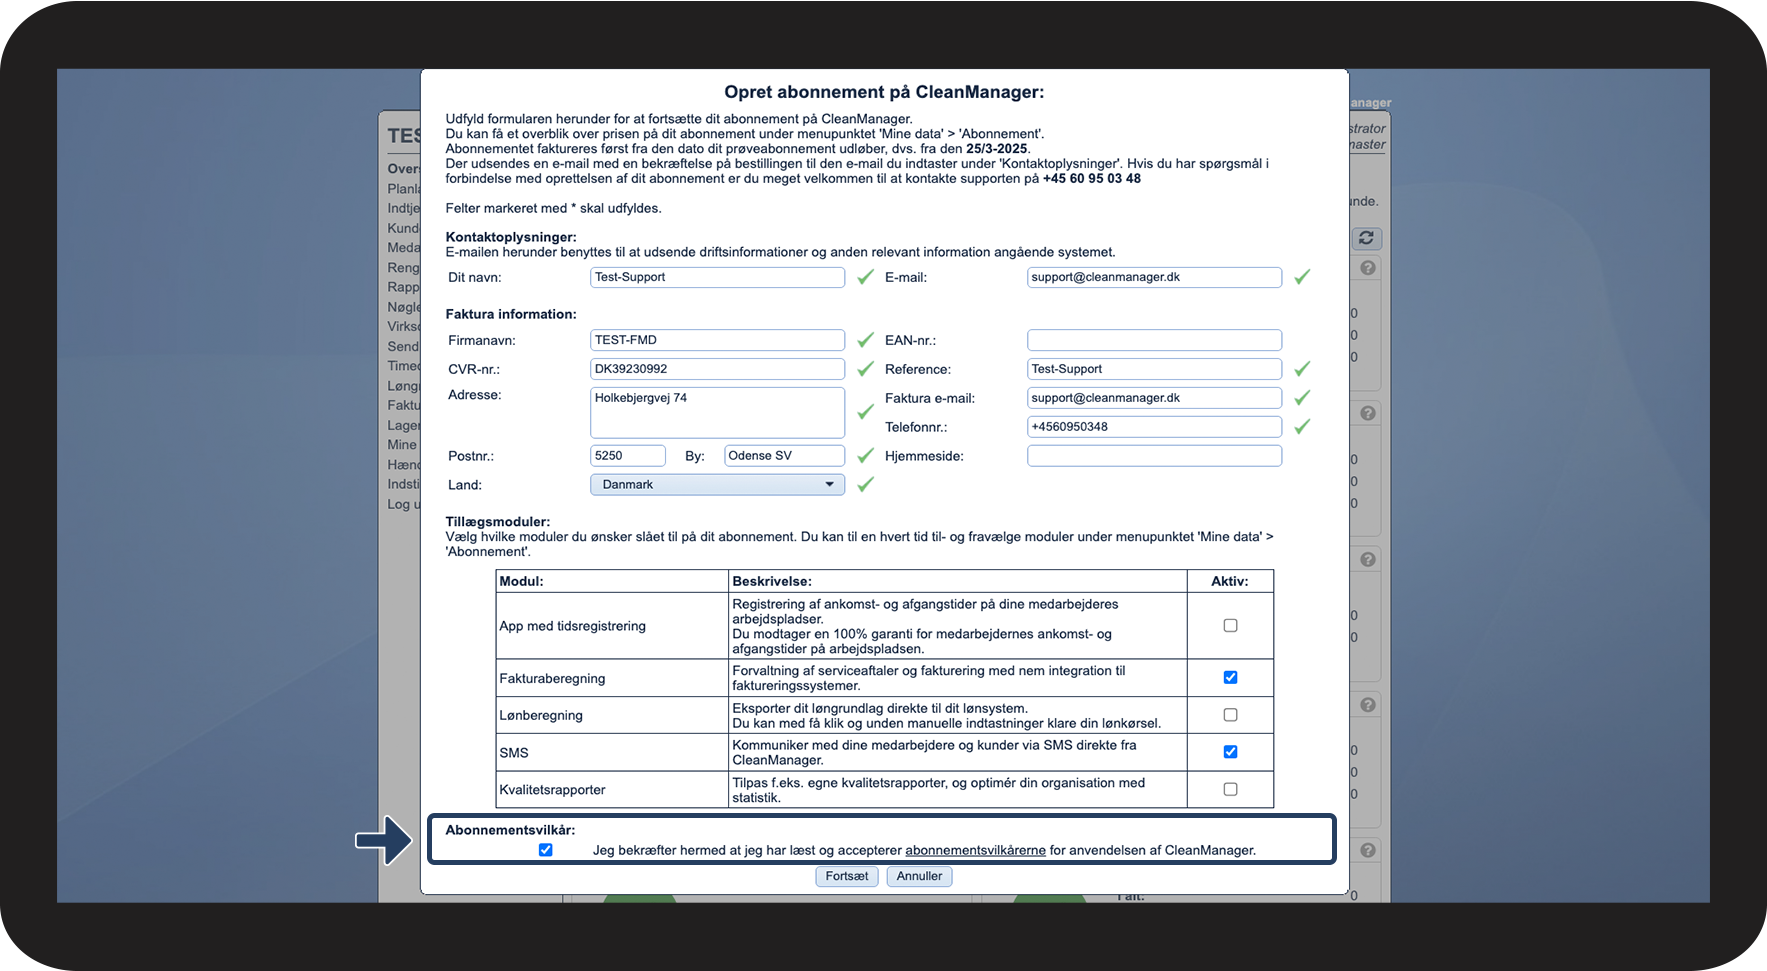Click the Firmanavn input field
Viewport: 1767px width, 971px height.
point(717,340)
